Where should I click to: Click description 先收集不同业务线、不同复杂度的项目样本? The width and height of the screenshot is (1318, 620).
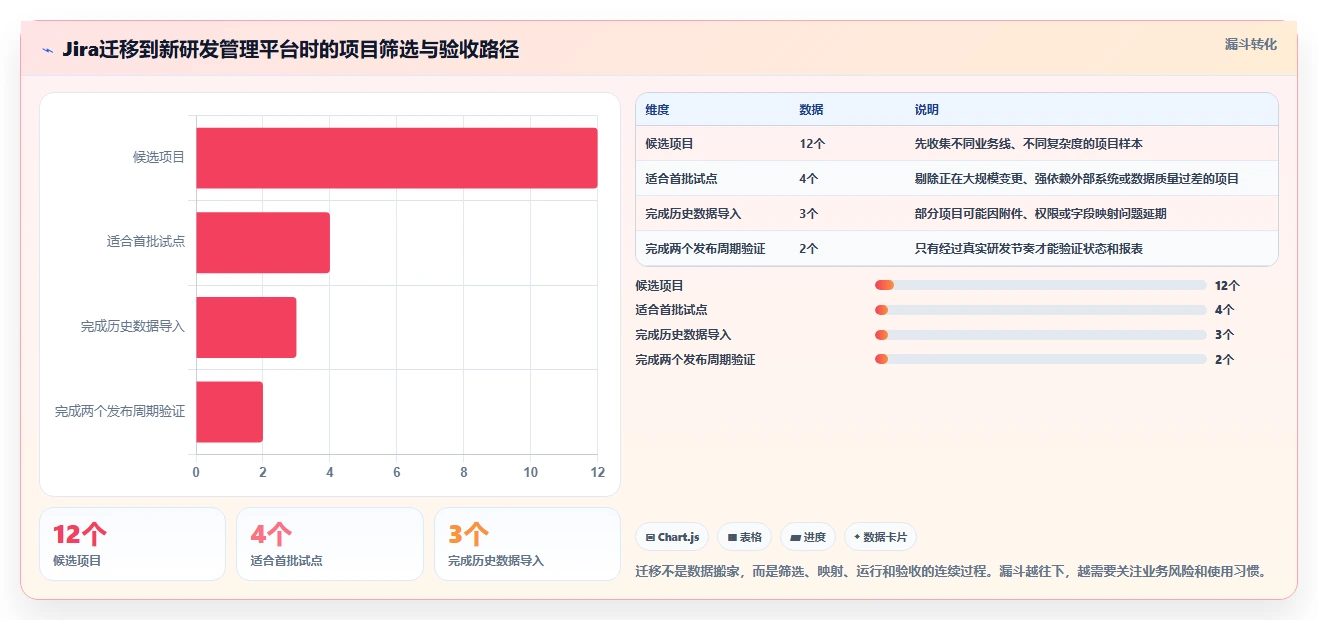point(1029,144)
